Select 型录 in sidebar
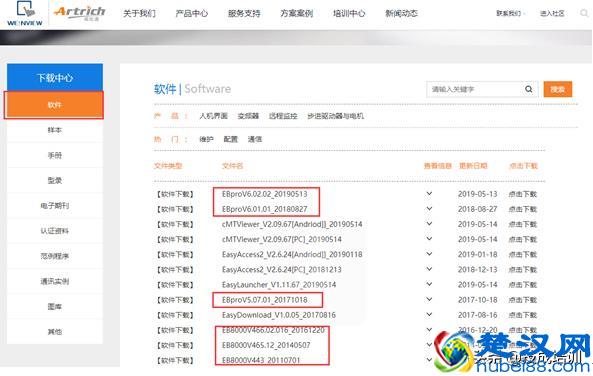Screen dimensions: 593x376 pos(54,180)
